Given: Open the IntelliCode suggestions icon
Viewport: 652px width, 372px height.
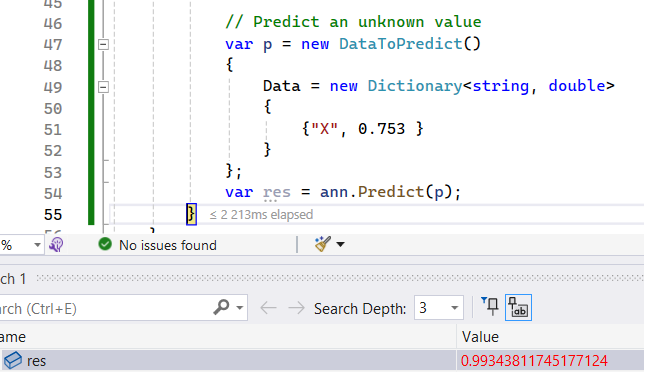Looking at the screenshot, I should tap(56, 244).
